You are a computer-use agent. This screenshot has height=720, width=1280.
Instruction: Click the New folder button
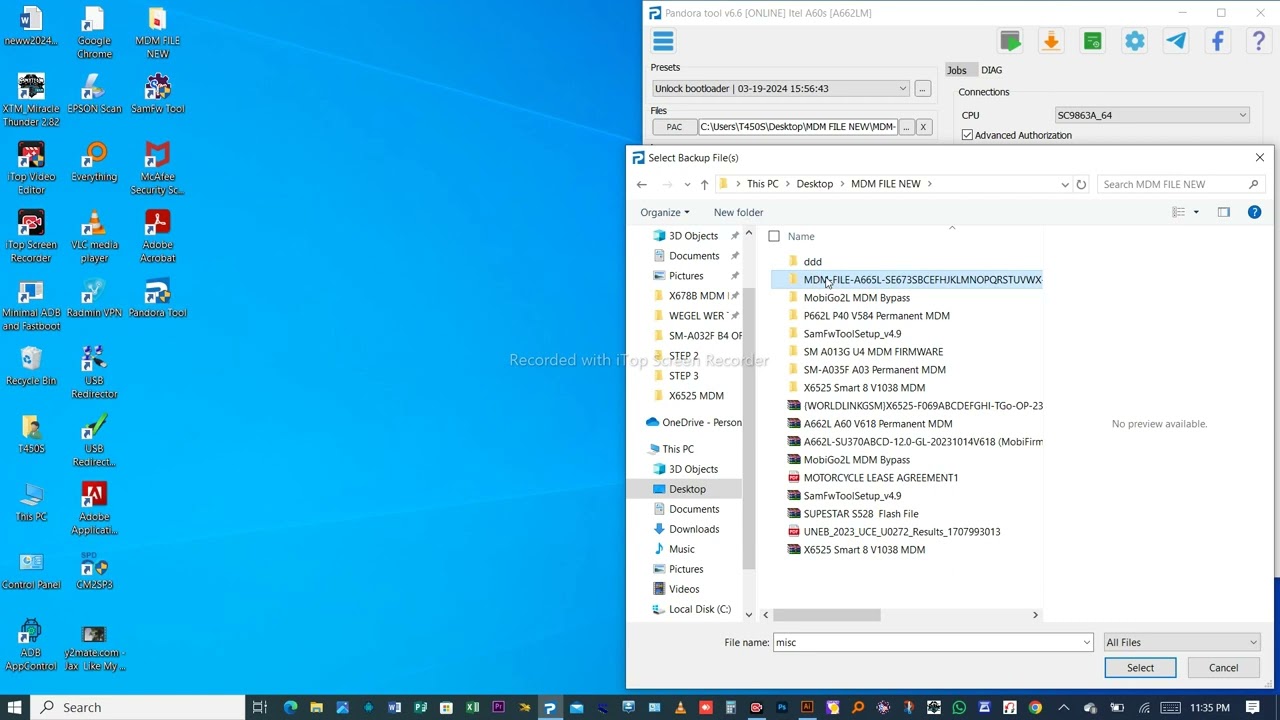pos(738,212)
